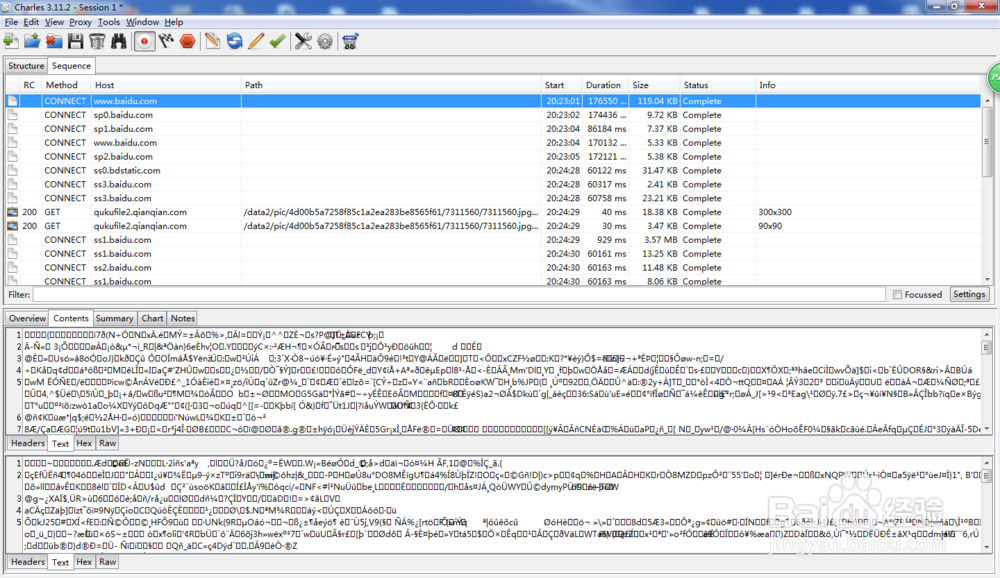Click the New Session toolbar icon

coord(10,41)
